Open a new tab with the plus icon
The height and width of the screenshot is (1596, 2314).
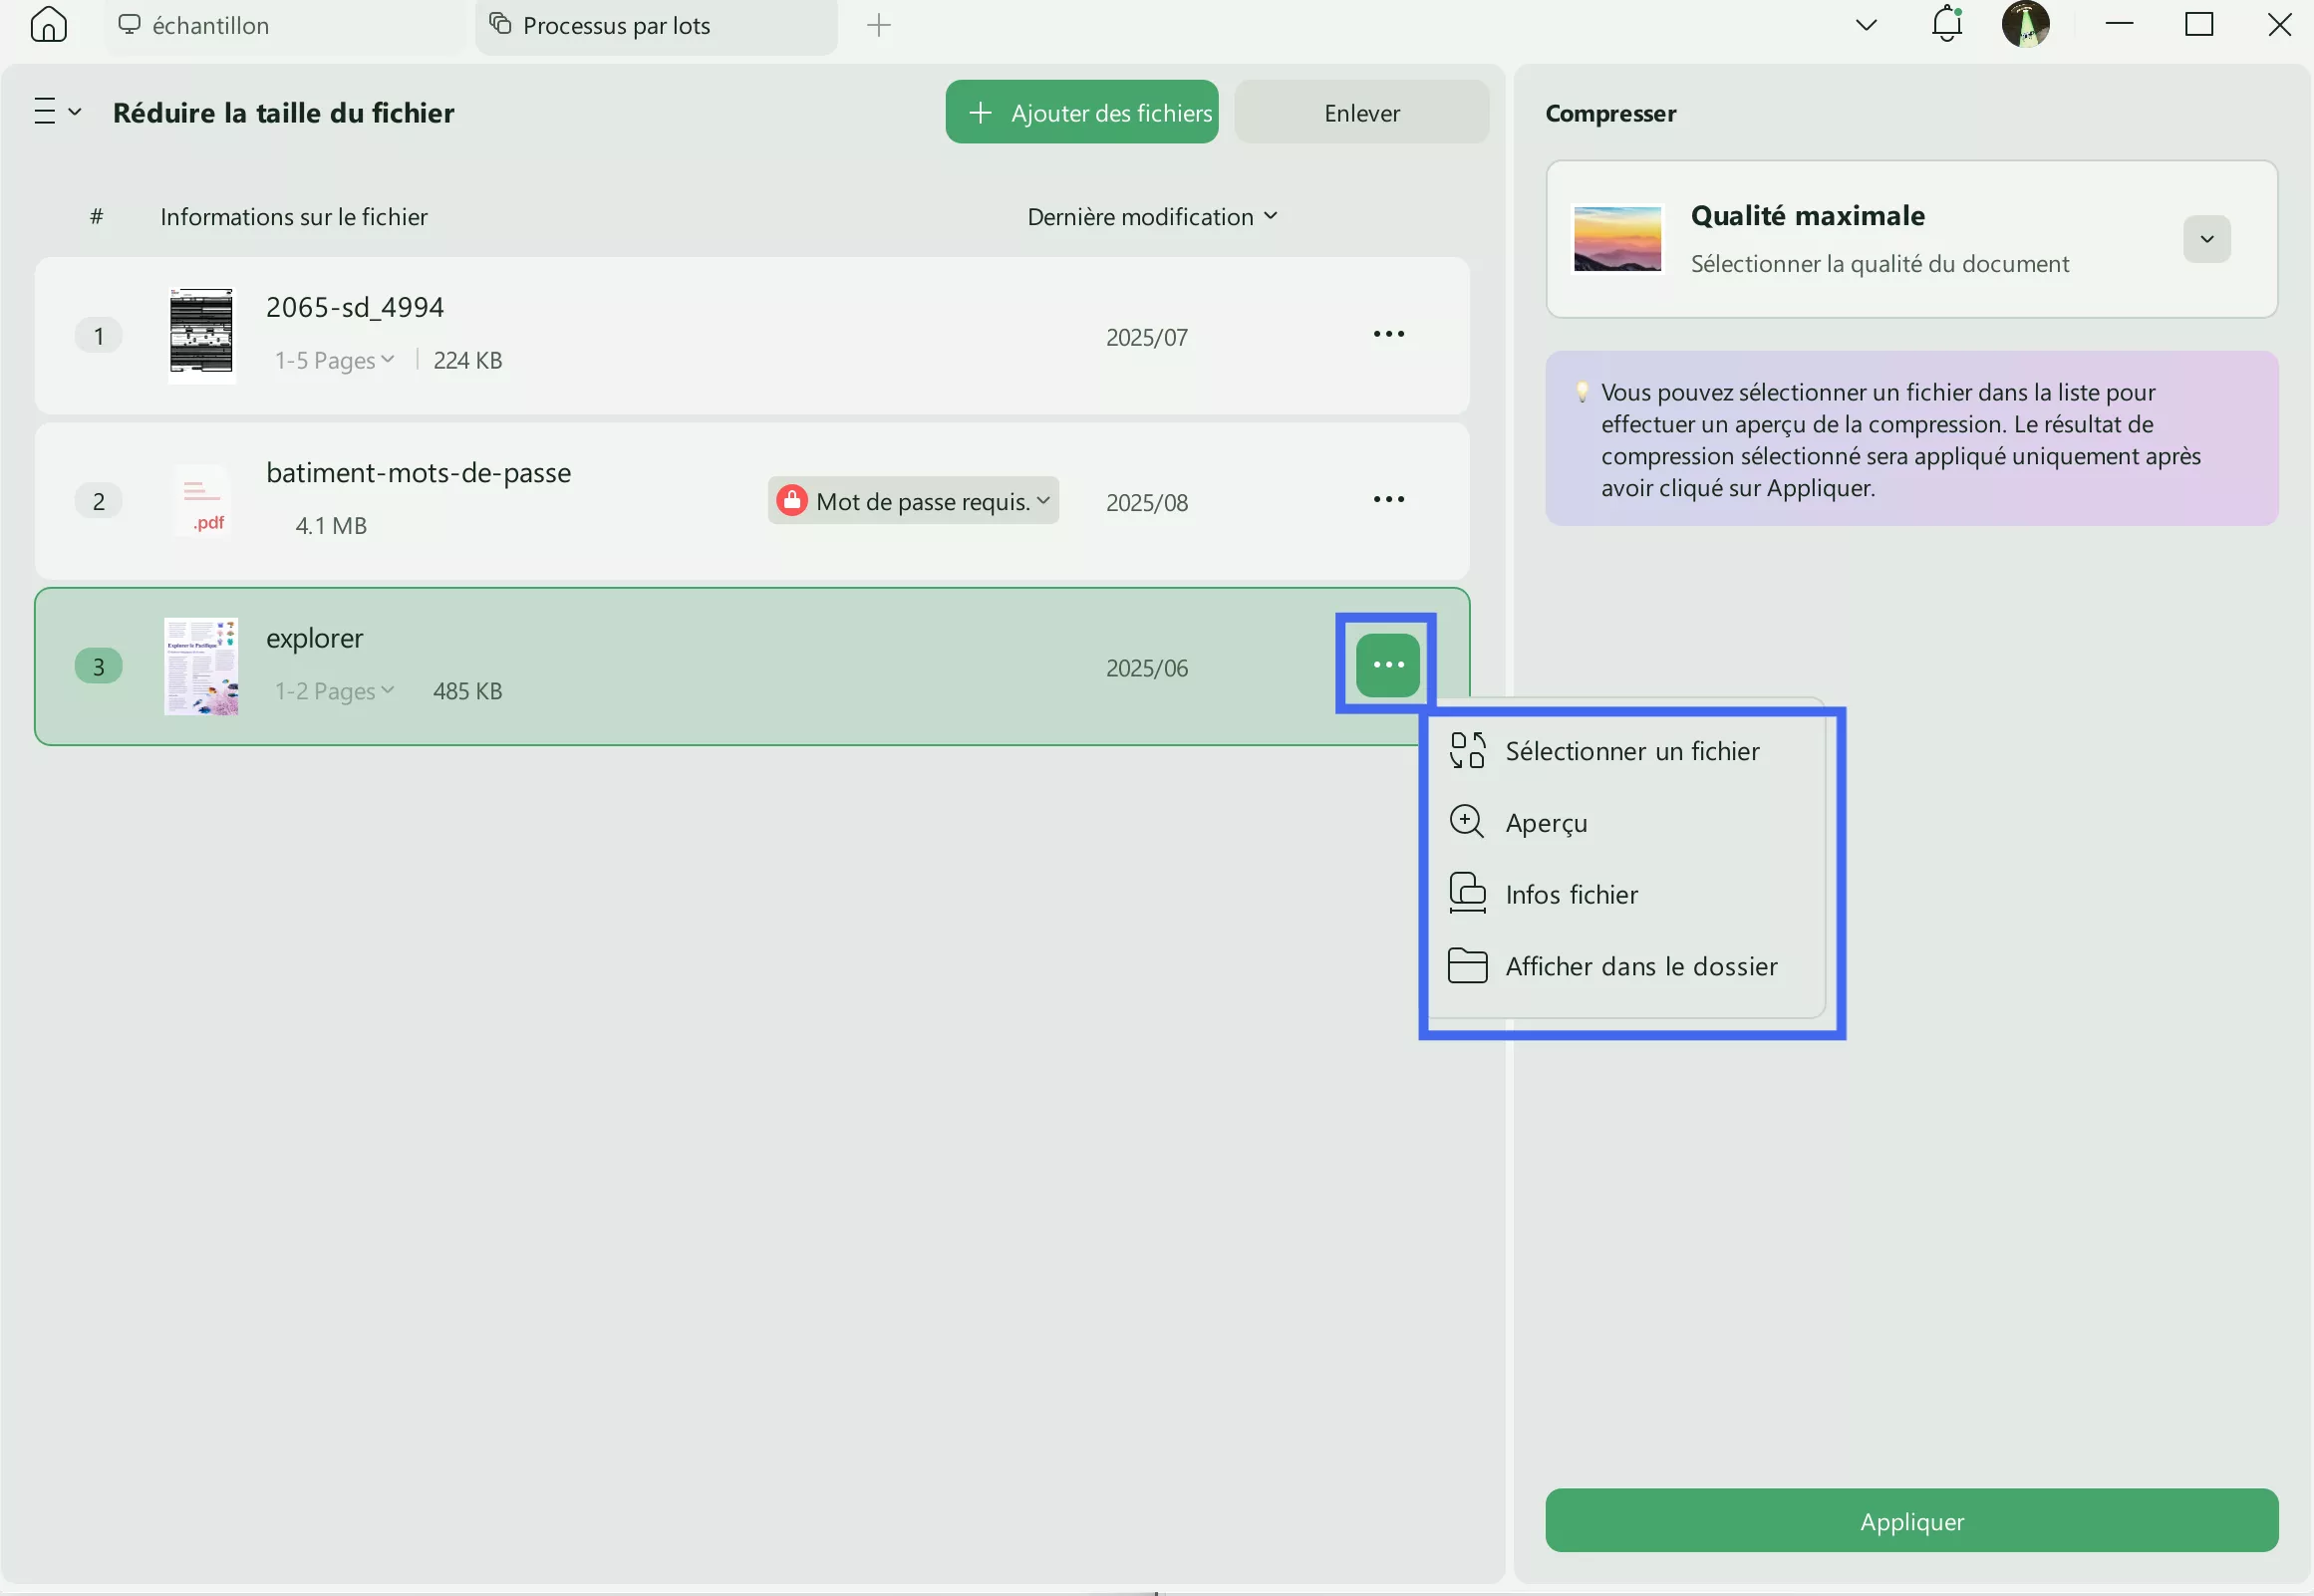(878, 25)
